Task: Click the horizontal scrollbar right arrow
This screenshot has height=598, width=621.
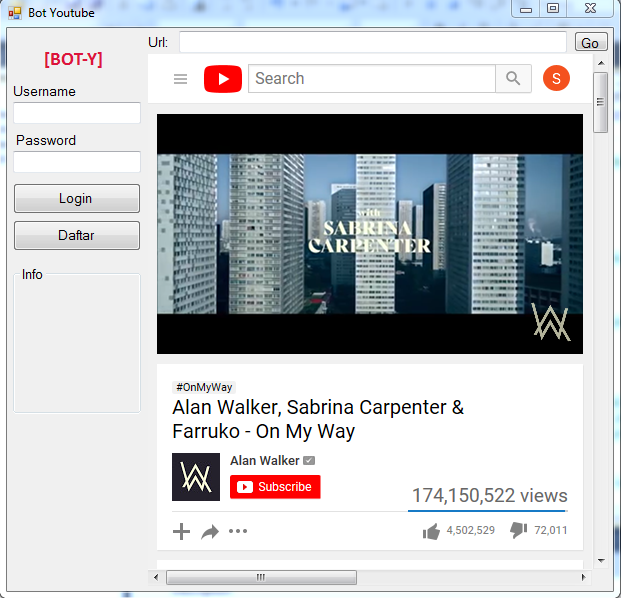Action: pyautogui.click(x=583, y=577)
